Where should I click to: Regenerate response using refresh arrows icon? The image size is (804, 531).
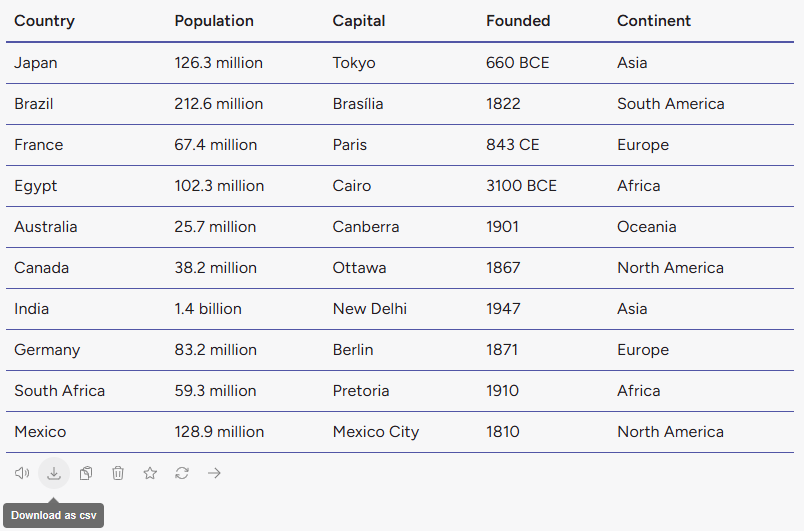(182, 473)
